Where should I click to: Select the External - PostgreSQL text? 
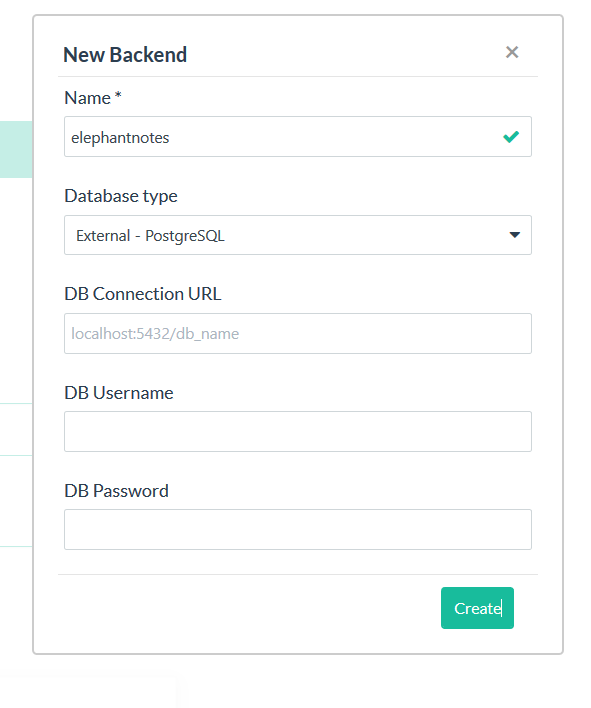[150, 236]
